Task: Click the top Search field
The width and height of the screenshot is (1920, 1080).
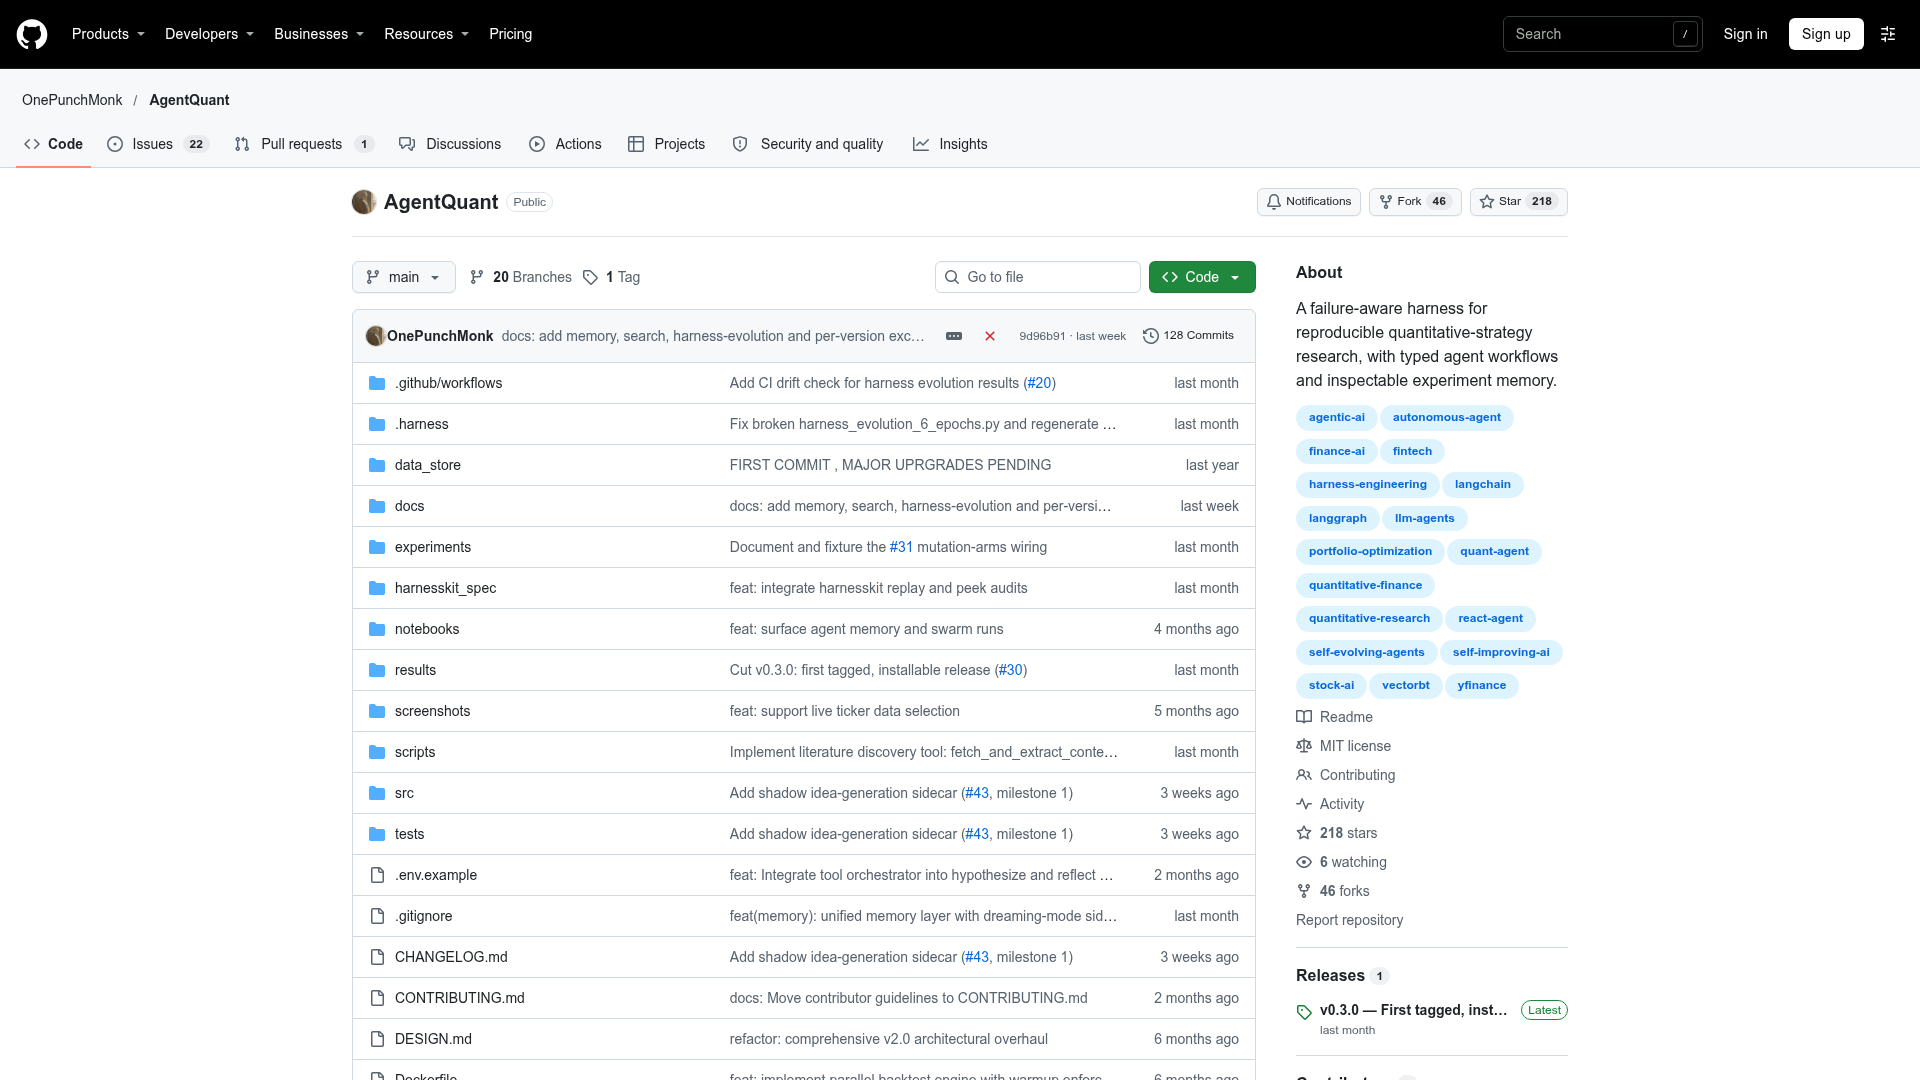Action: pyautogui.click(x=1602, y=34)
